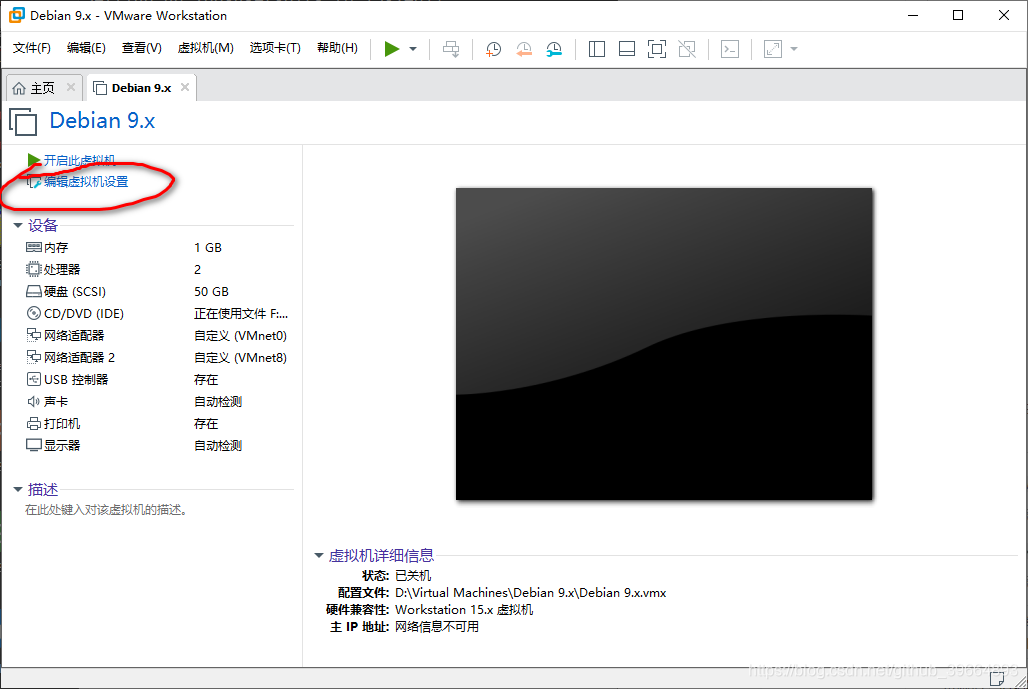Image resolution: width=1028 pixels, height=689 pixels.
Task: Select the 内存 memory device row
Action: [x=157, y=248]
